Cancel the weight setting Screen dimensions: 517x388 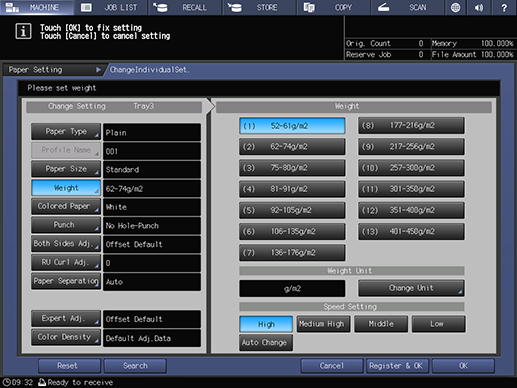(332, 366)
